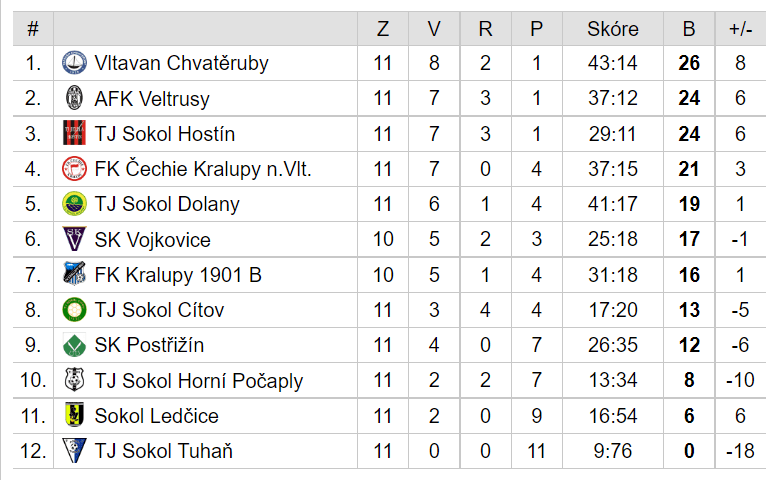
Task: Click the TJ Sokol Horní Počaply crest
Action: point(74,380)
